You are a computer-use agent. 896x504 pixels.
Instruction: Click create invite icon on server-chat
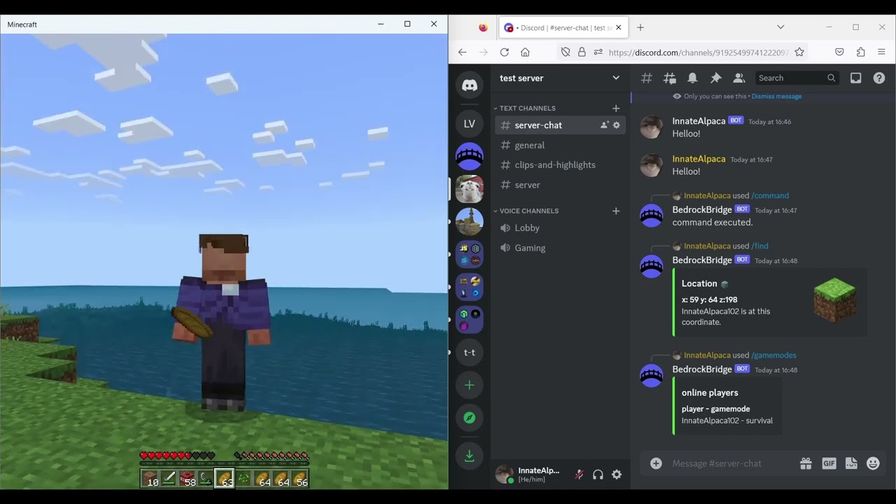pyautogui.click(x=604, y=125)
